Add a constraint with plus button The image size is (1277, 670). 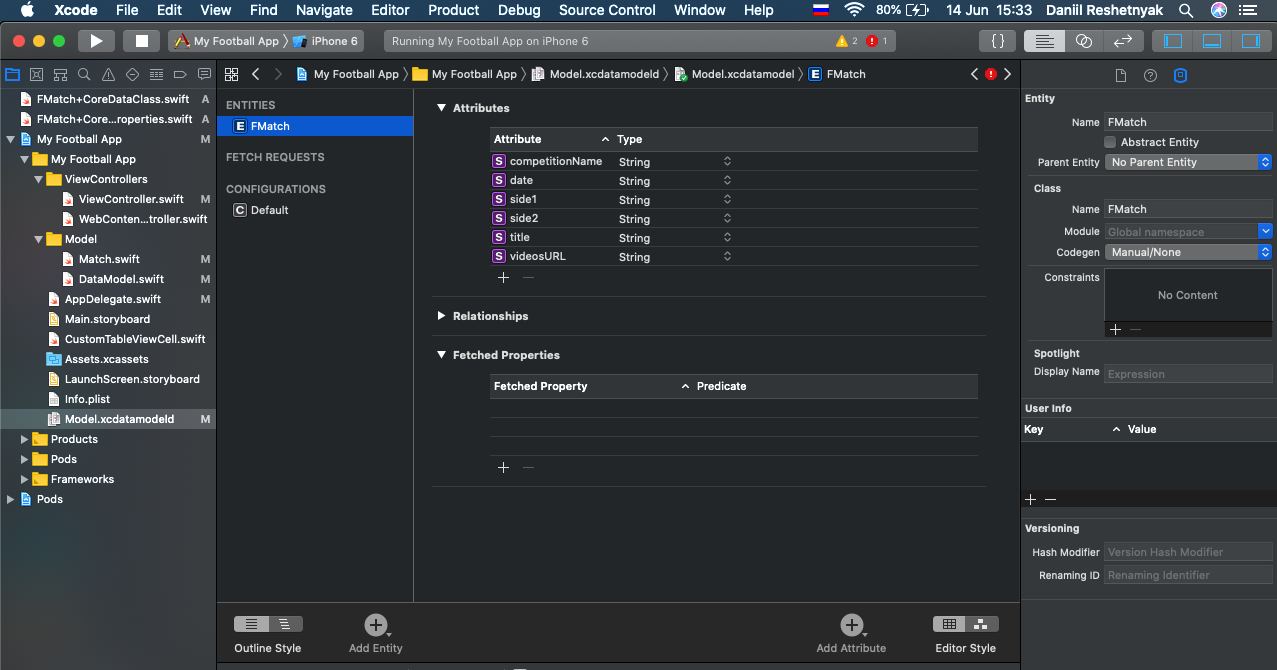coord(1116,329)
